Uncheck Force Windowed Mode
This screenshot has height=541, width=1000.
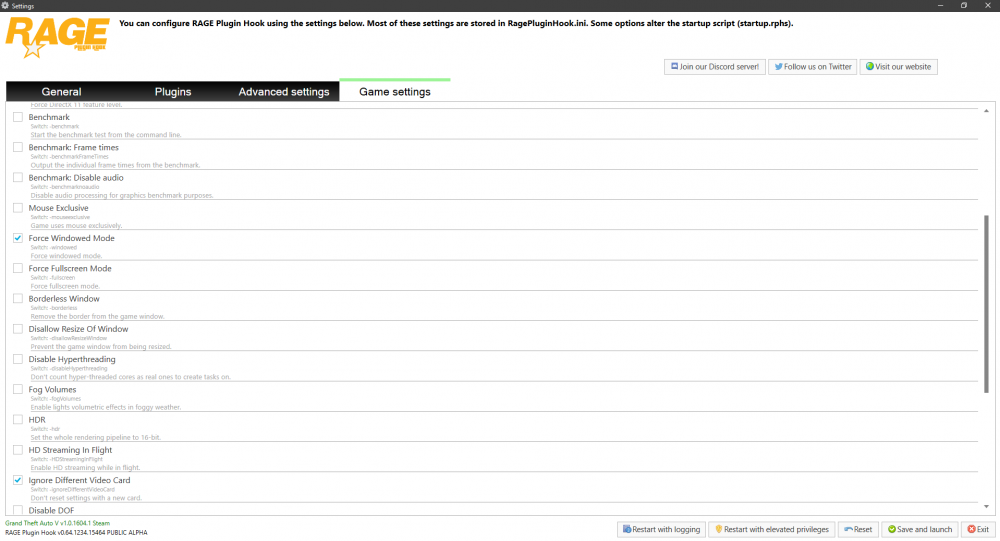pos(18,238)
